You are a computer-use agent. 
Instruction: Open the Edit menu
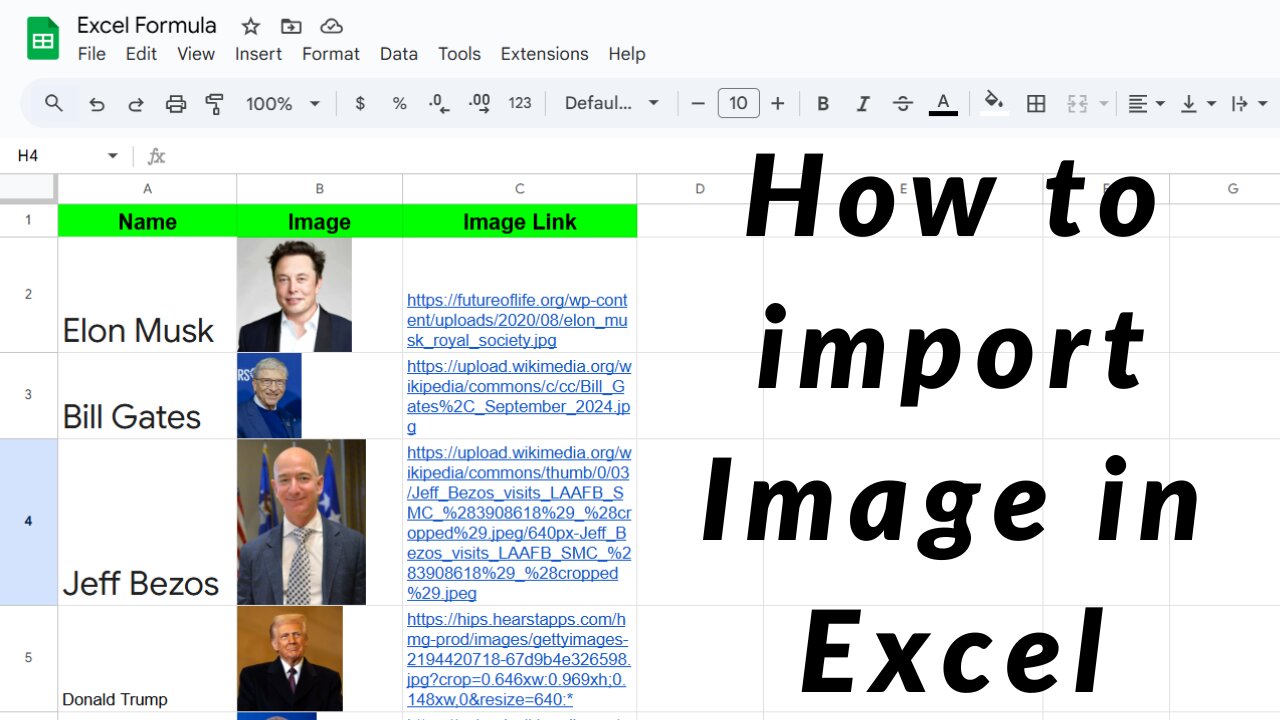coord(141,54)
